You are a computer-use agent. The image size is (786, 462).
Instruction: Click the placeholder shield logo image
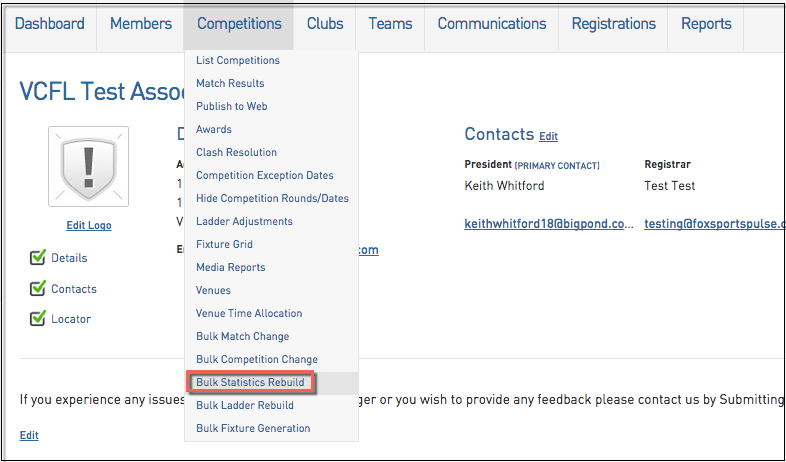pos(88,166)
